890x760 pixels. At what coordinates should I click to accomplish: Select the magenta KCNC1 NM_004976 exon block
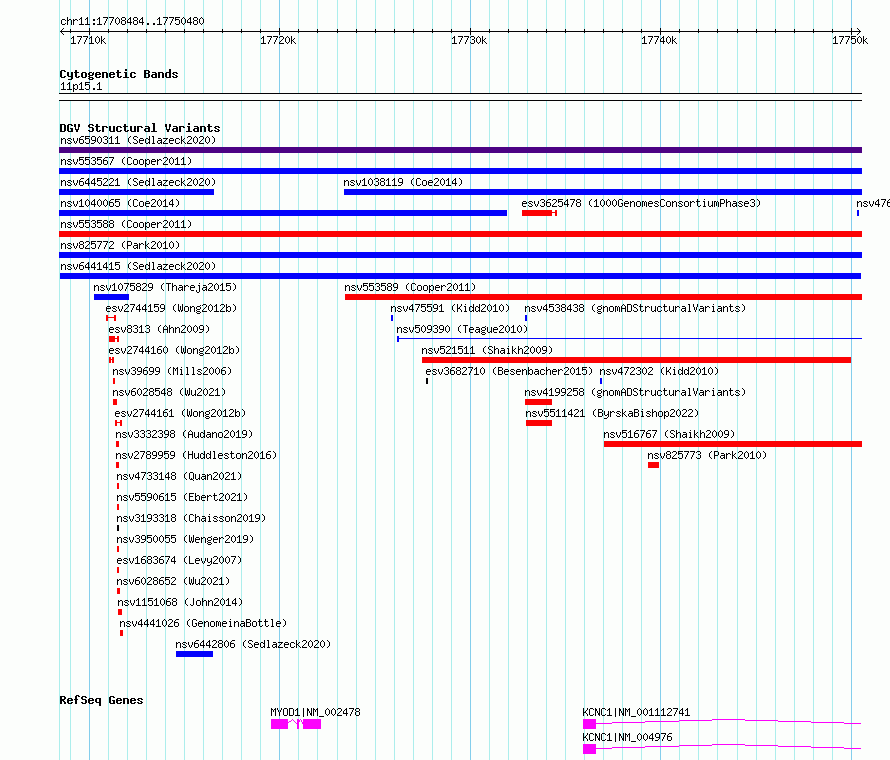pos(589,749)
